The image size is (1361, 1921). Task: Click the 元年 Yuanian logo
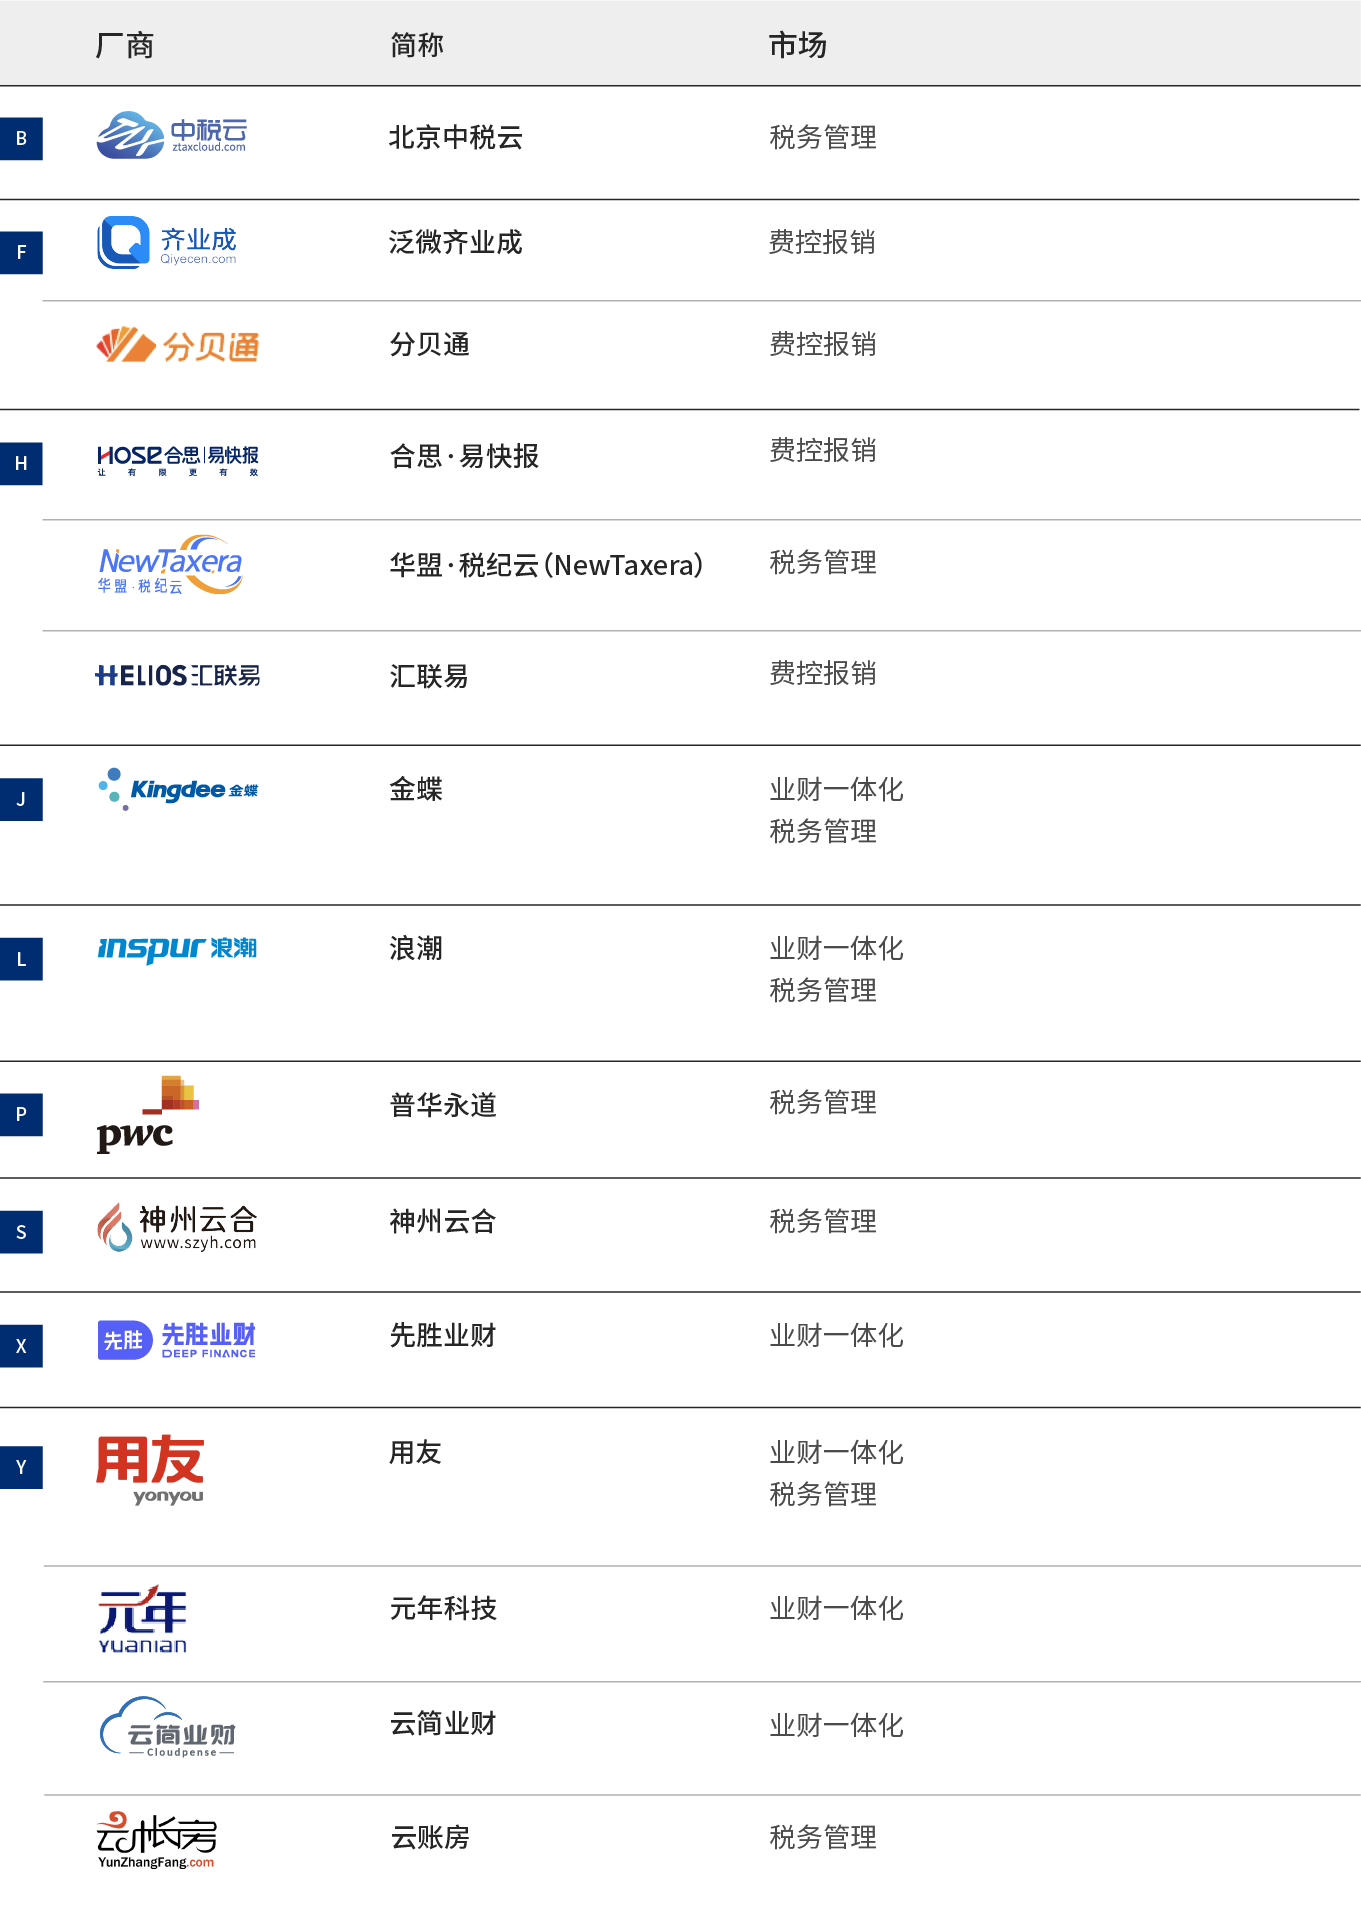(x=142, y=1619)
